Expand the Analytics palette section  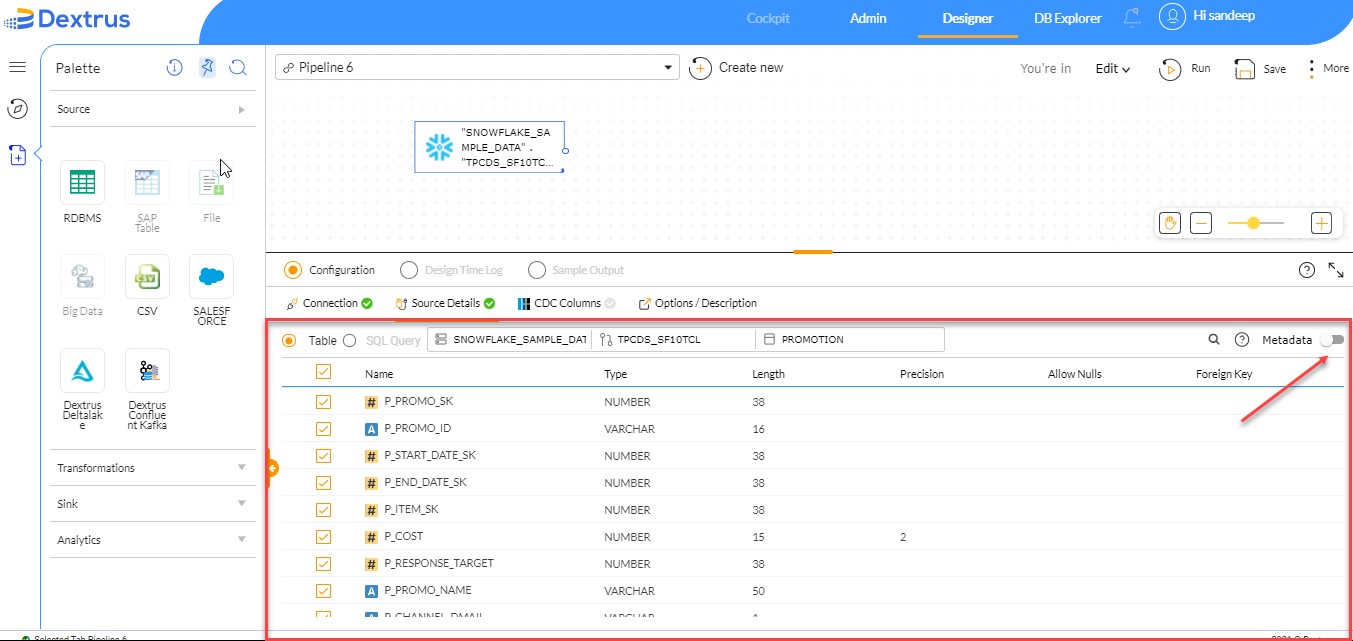coord(153,540)
